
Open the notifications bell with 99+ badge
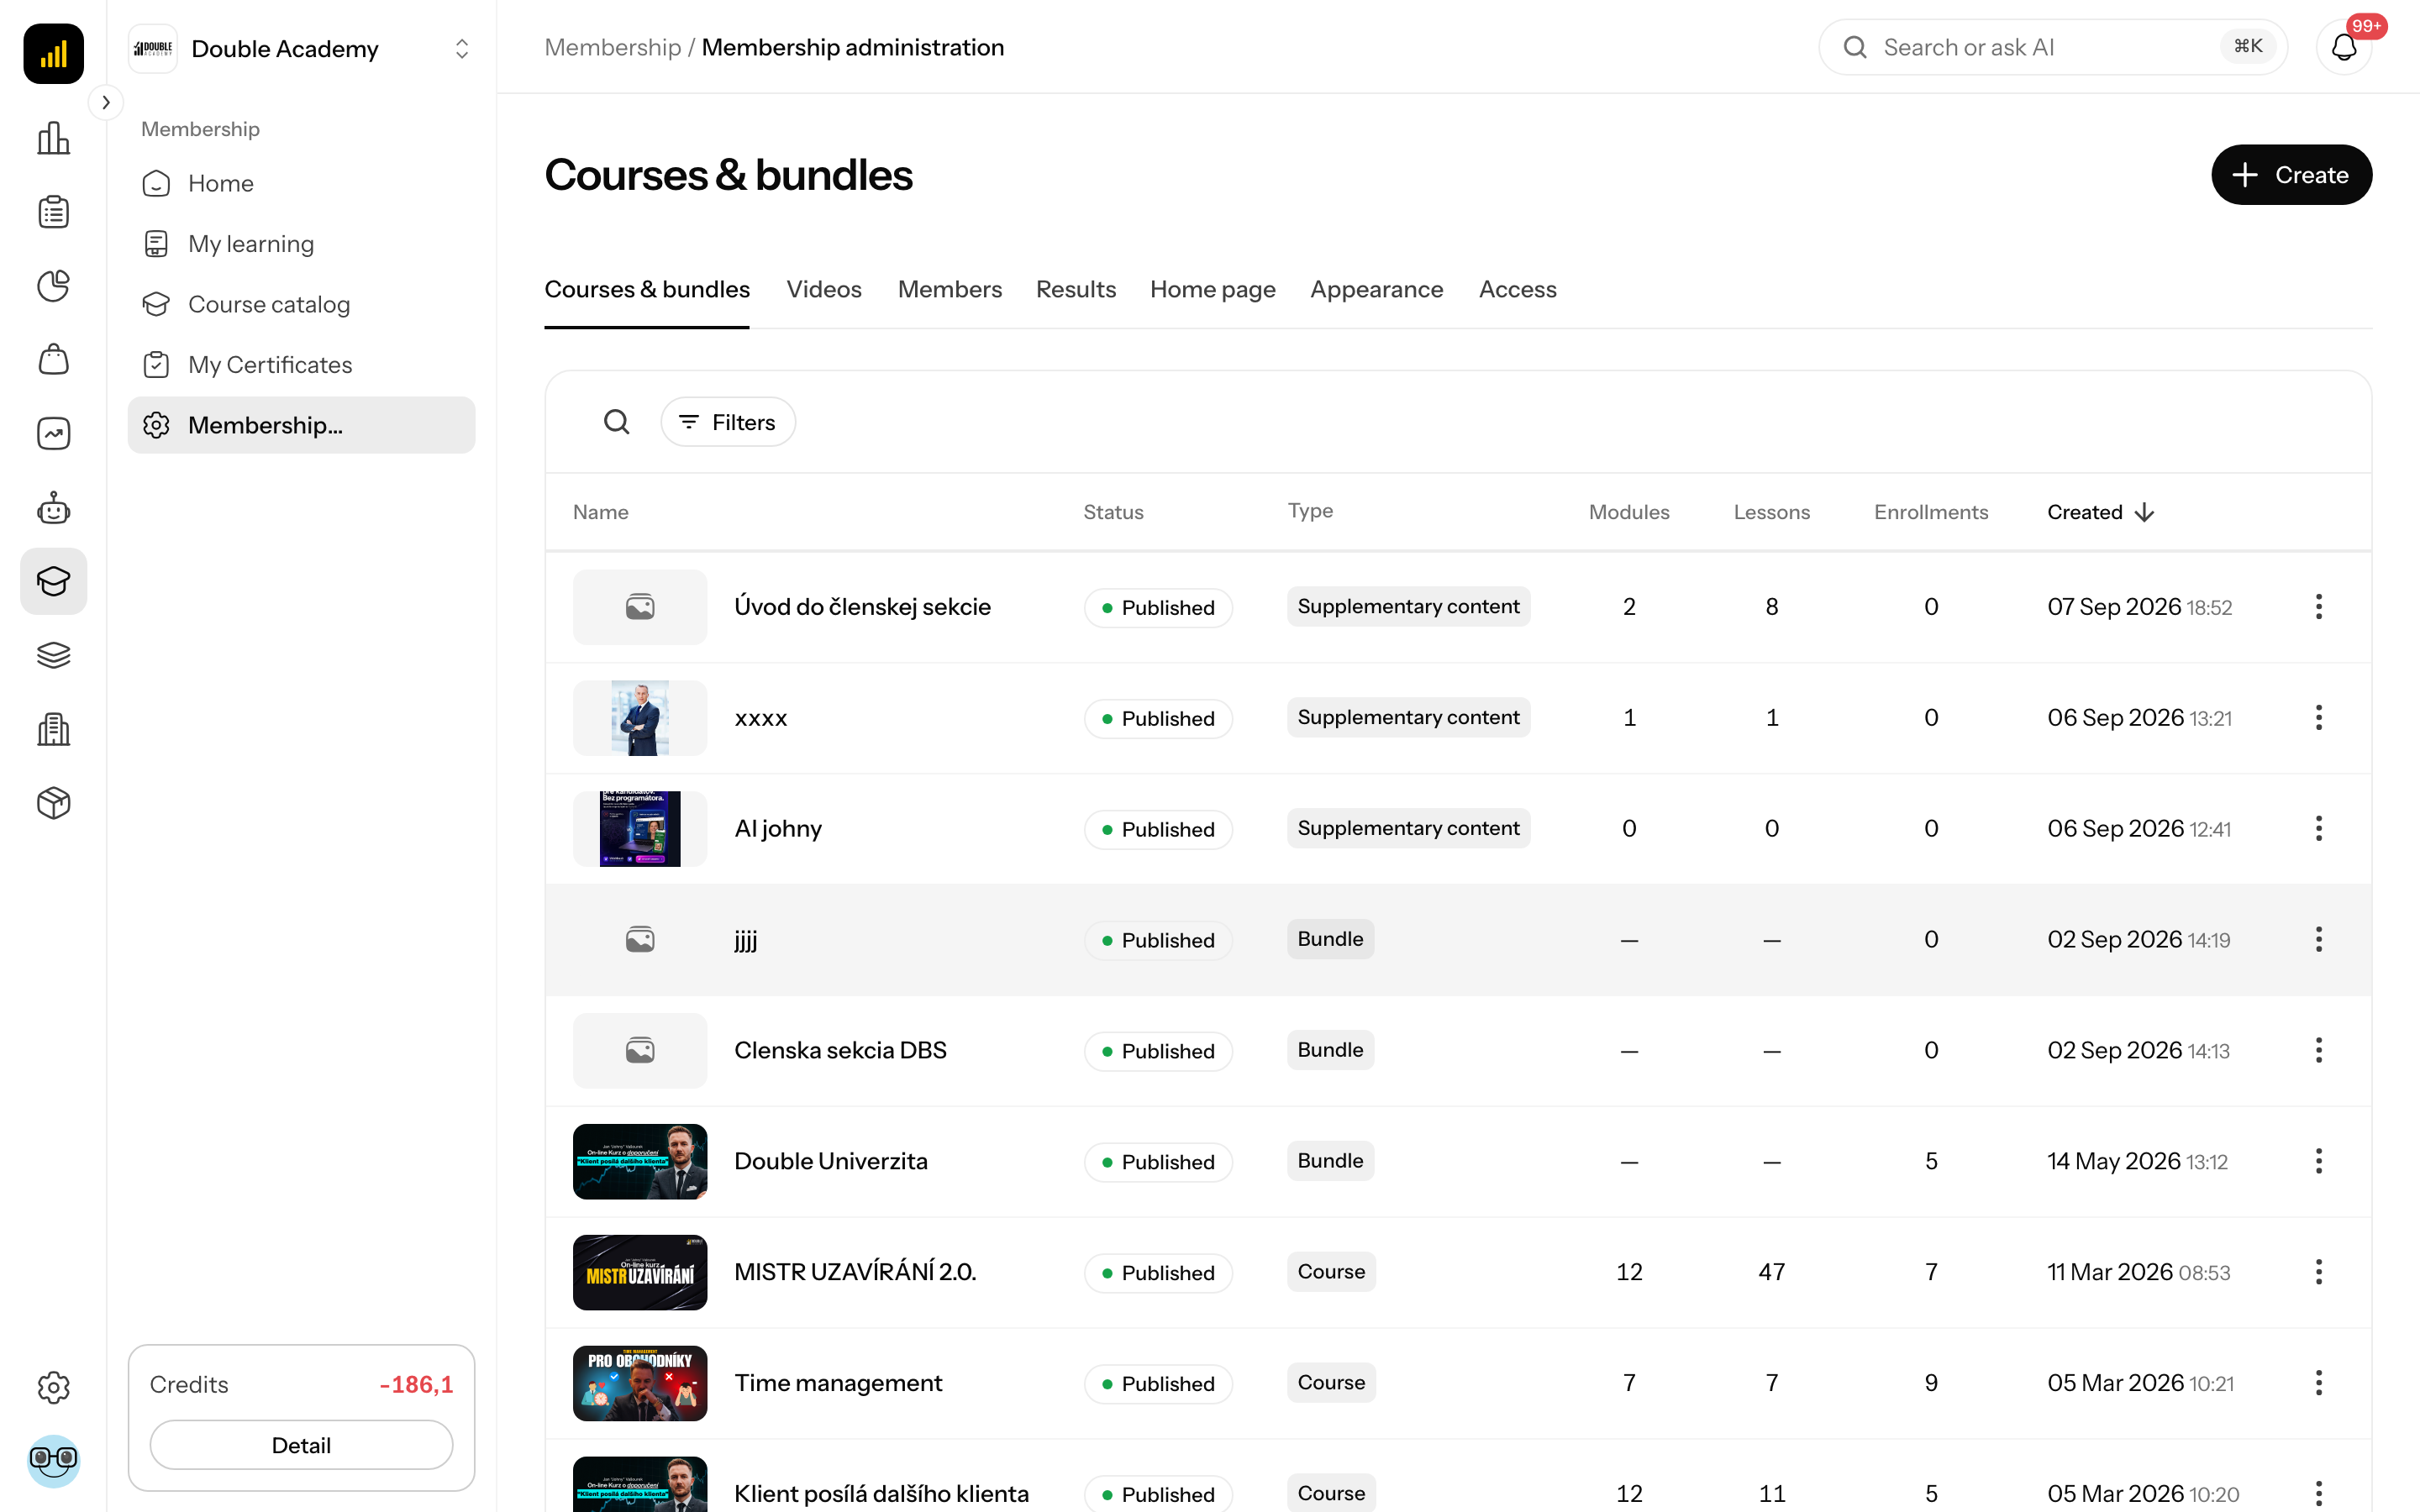click(x=2344, y=47)
